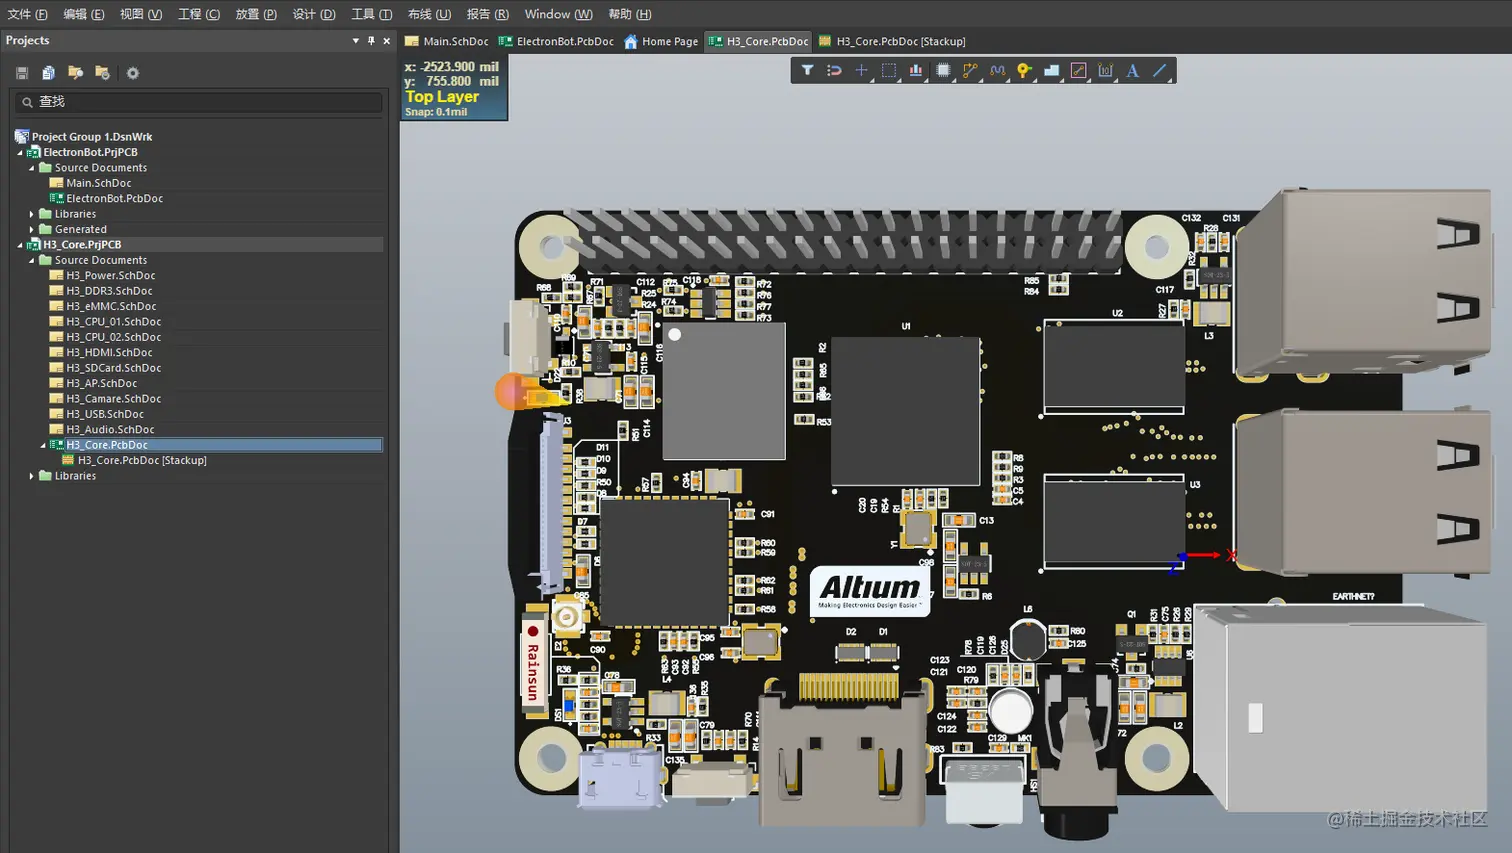Select the place component chip icon
Image resolution: width=1512 pixels, height=853 pixels.
click(943, 71)
